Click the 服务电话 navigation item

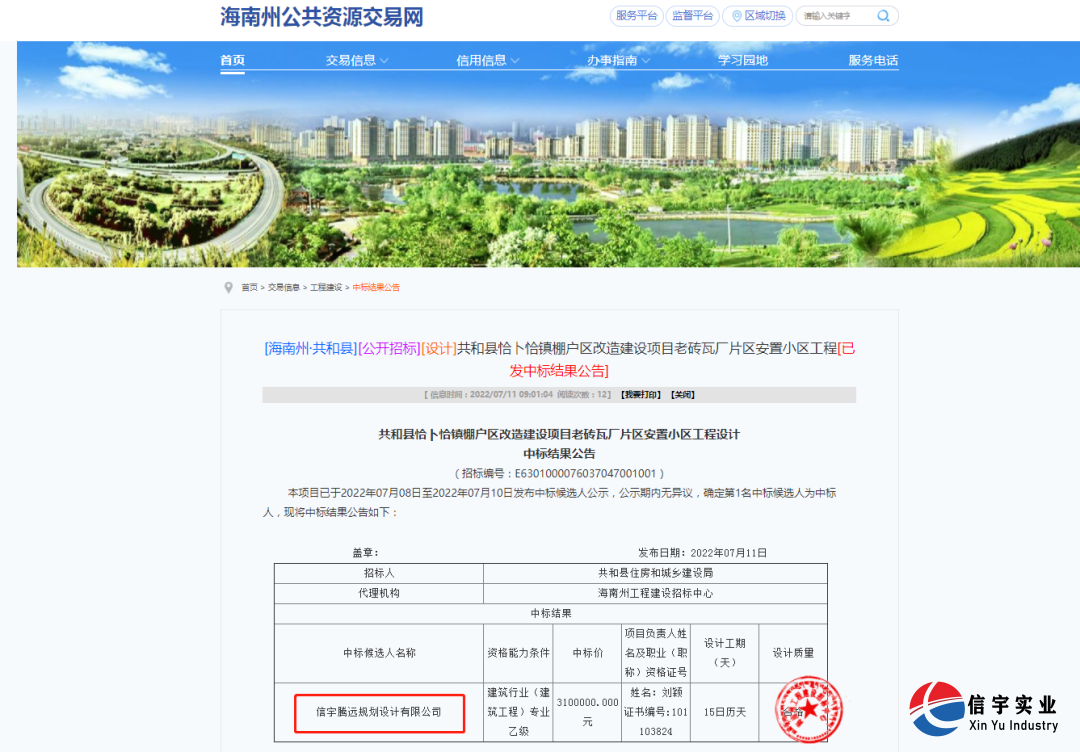(x=868, y=60)
